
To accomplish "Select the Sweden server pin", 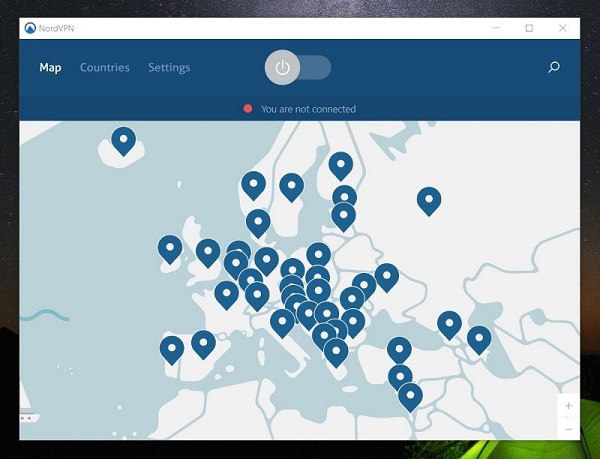I will click(292, 186).
